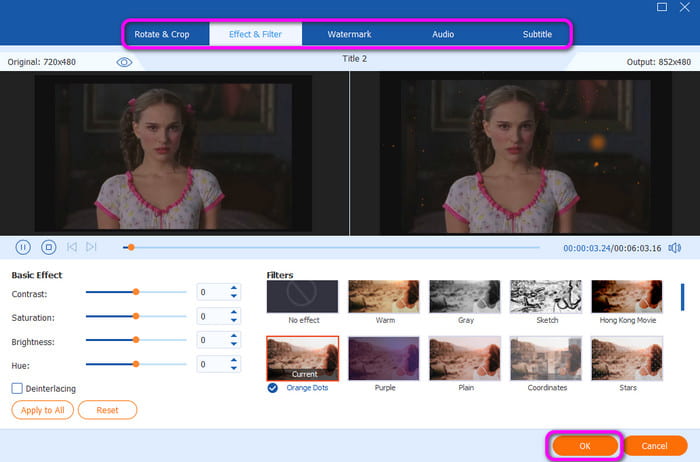Apply the Gray filter
Viewport: 700px width, 462px height.
coord(465,296)
